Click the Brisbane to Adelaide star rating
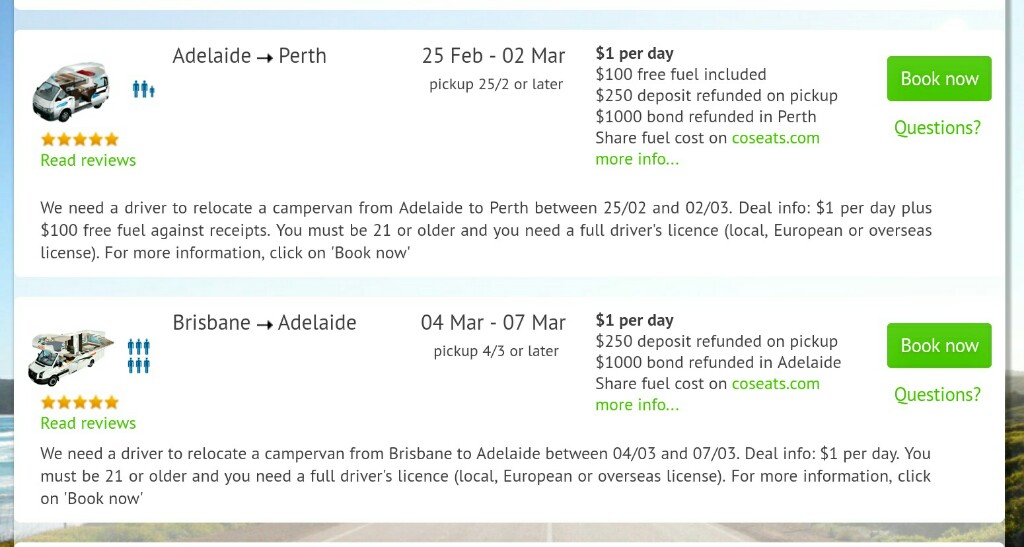This screenshot has width=1024, height=547. (80, 402)
